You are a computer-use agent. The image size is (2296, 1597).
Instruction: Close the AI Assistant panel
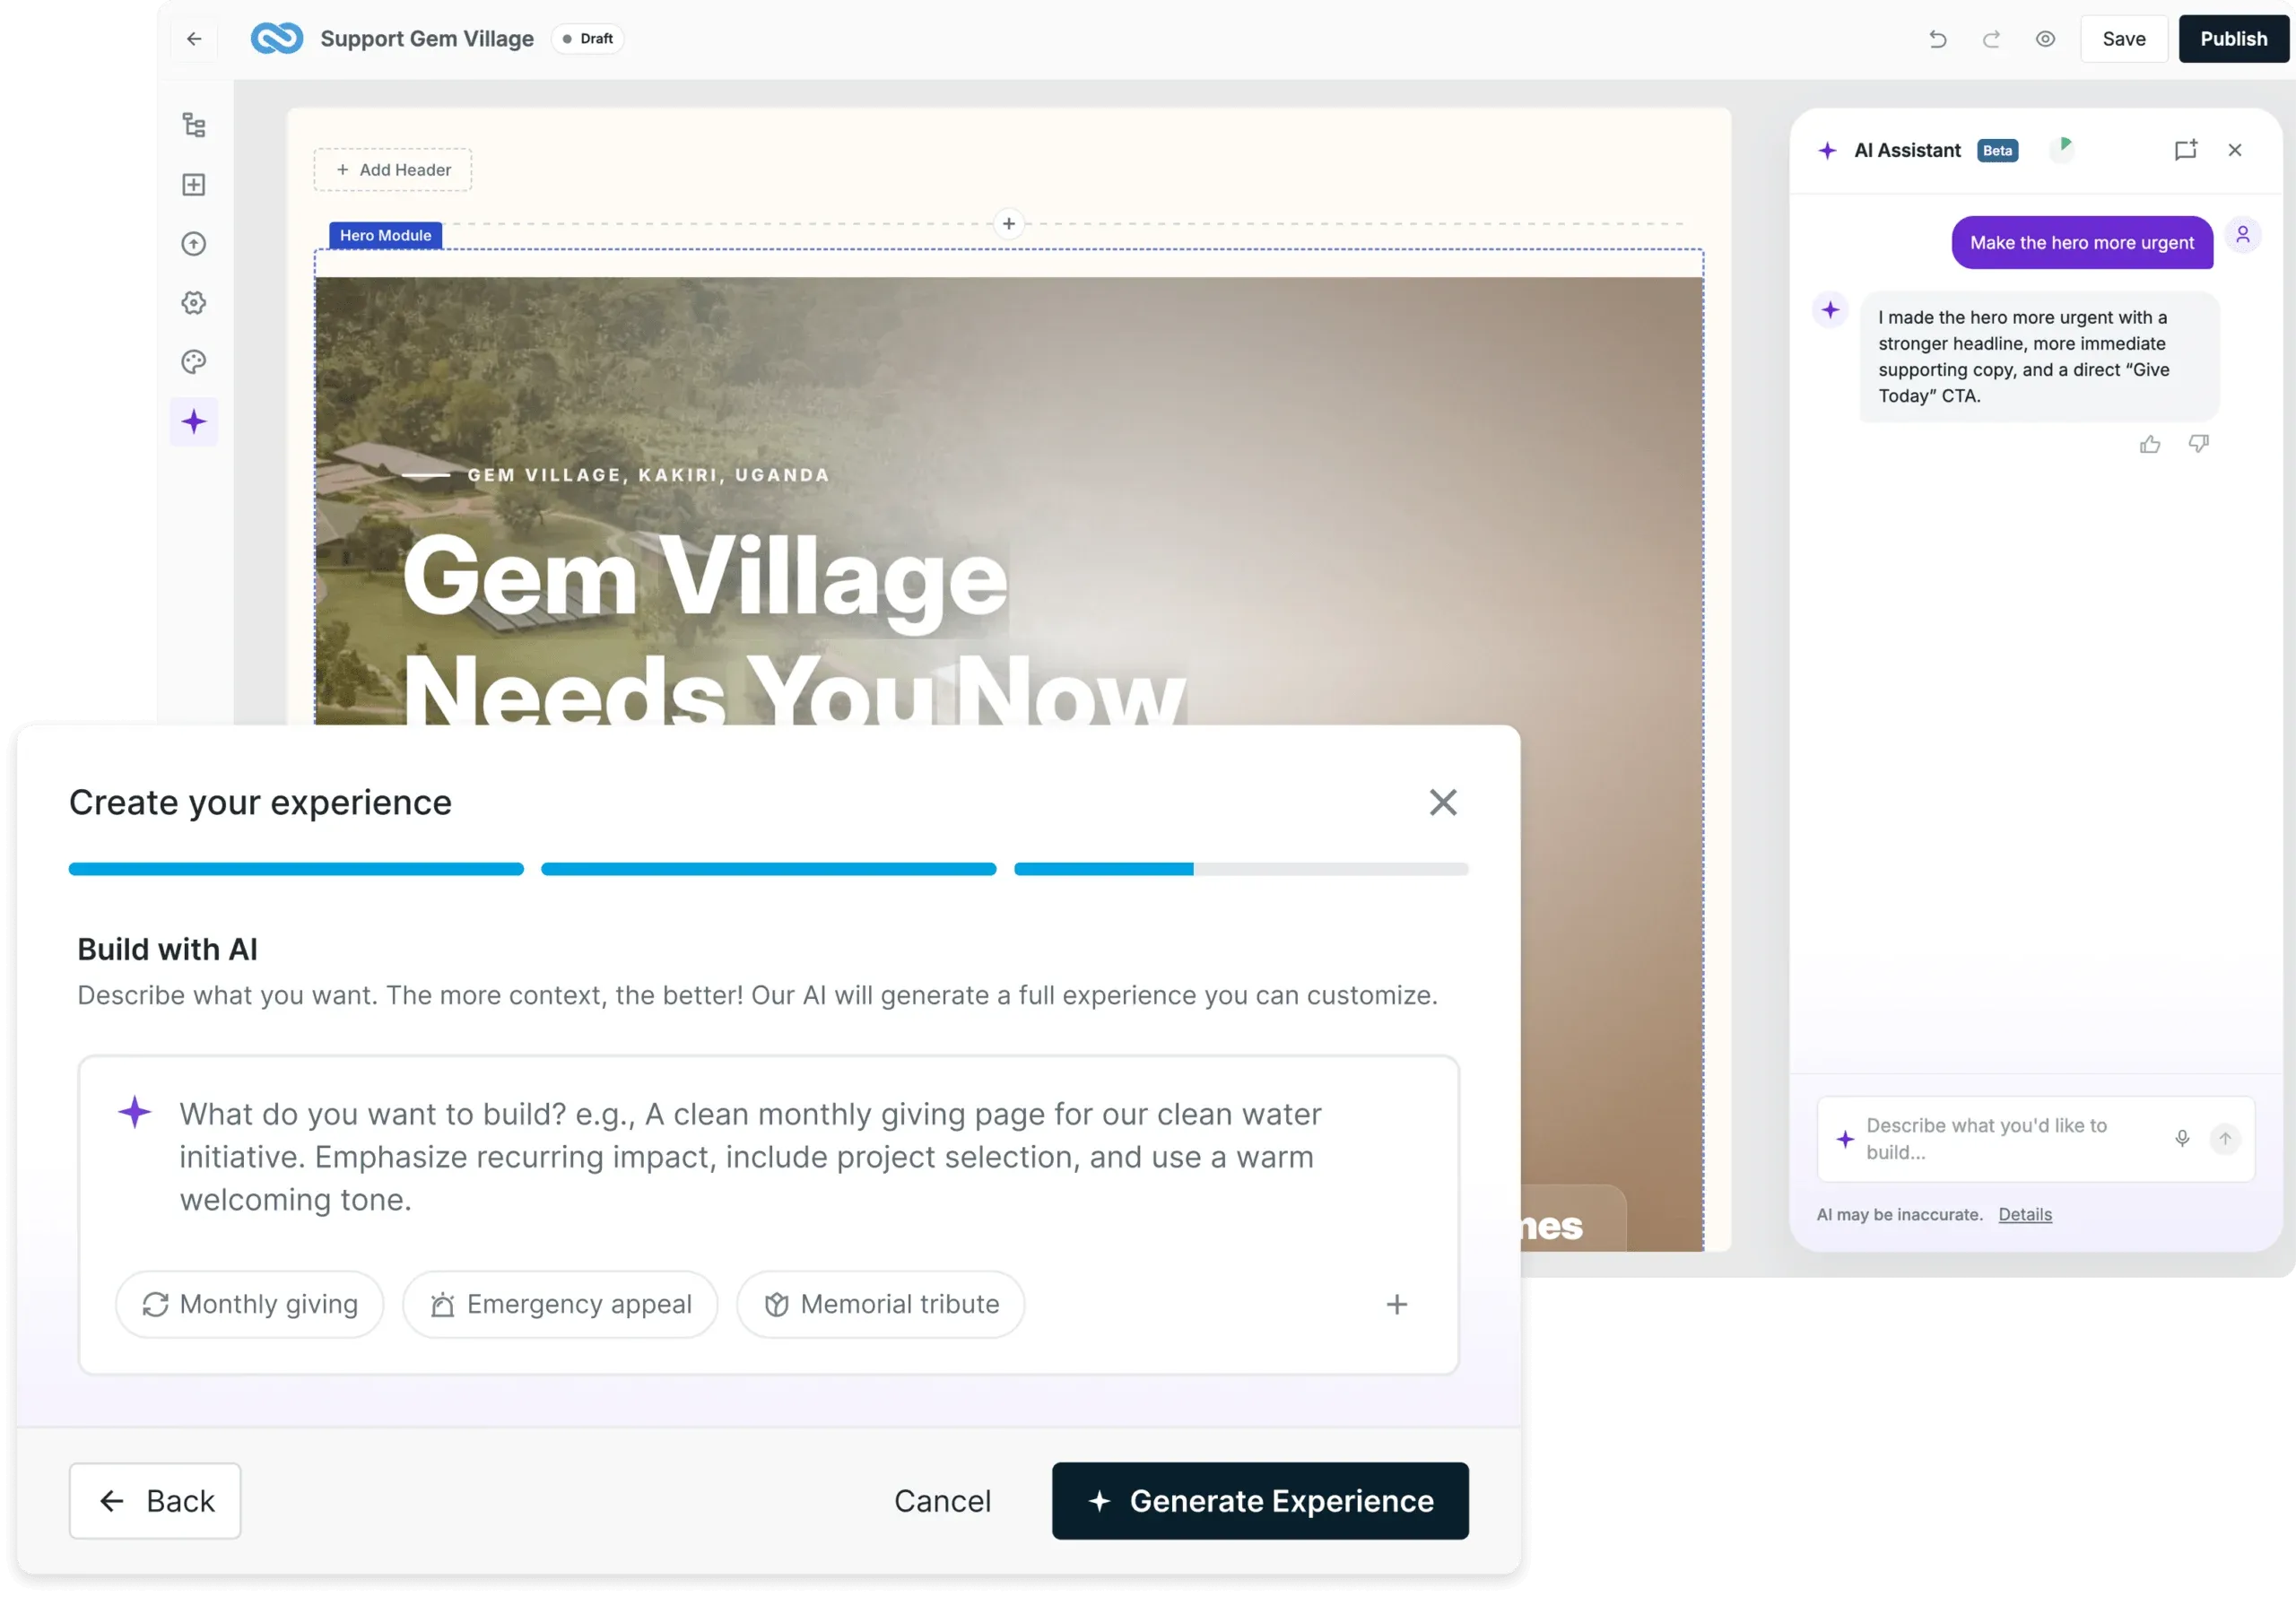[x=2235, y=150]
